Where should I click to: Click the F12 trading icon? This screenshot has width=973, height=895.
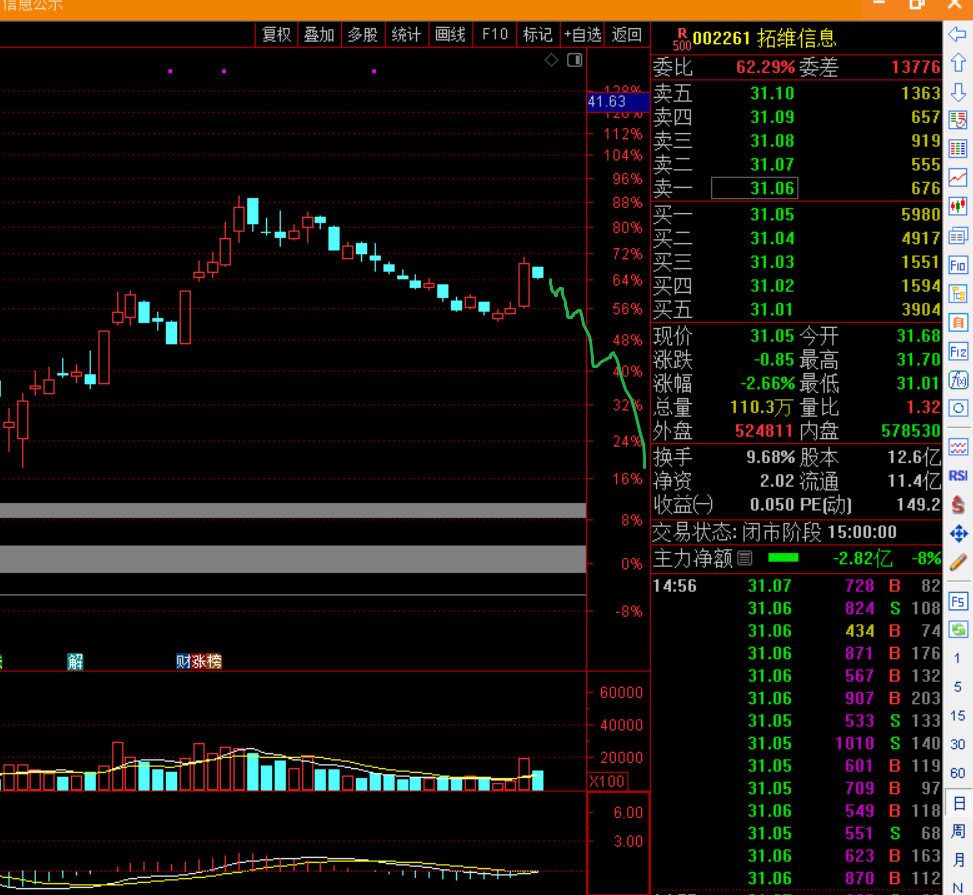[957, 352]
